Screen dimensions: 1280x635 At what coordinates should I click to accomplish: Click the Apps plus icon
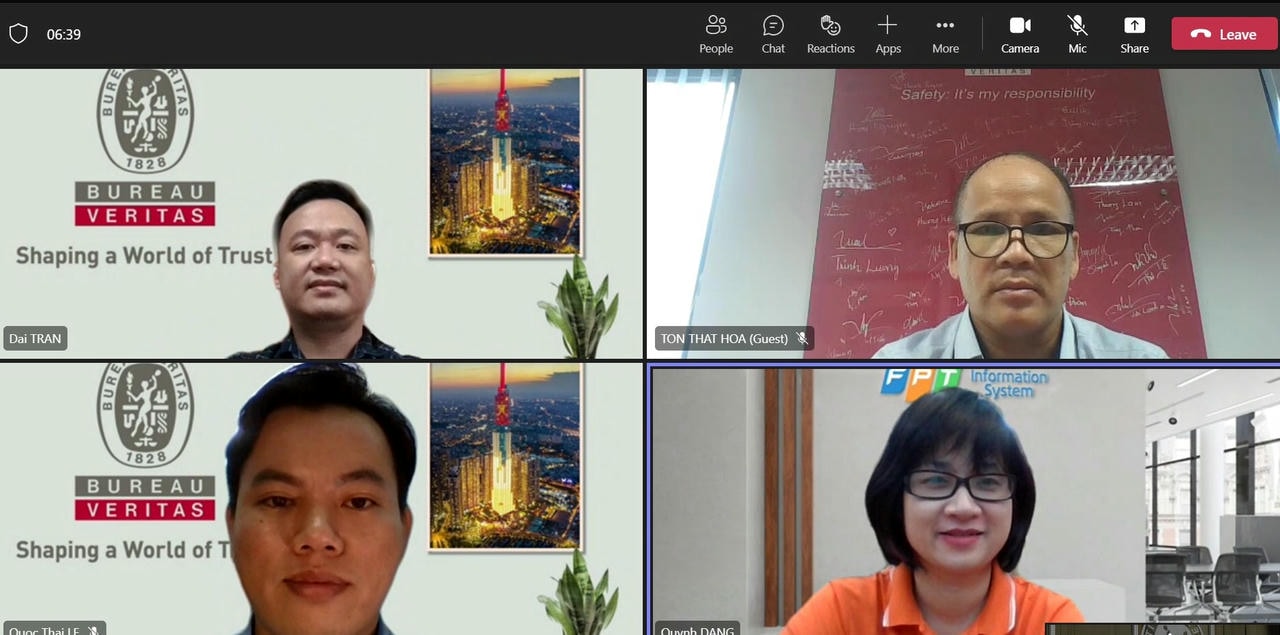[887, 26]
